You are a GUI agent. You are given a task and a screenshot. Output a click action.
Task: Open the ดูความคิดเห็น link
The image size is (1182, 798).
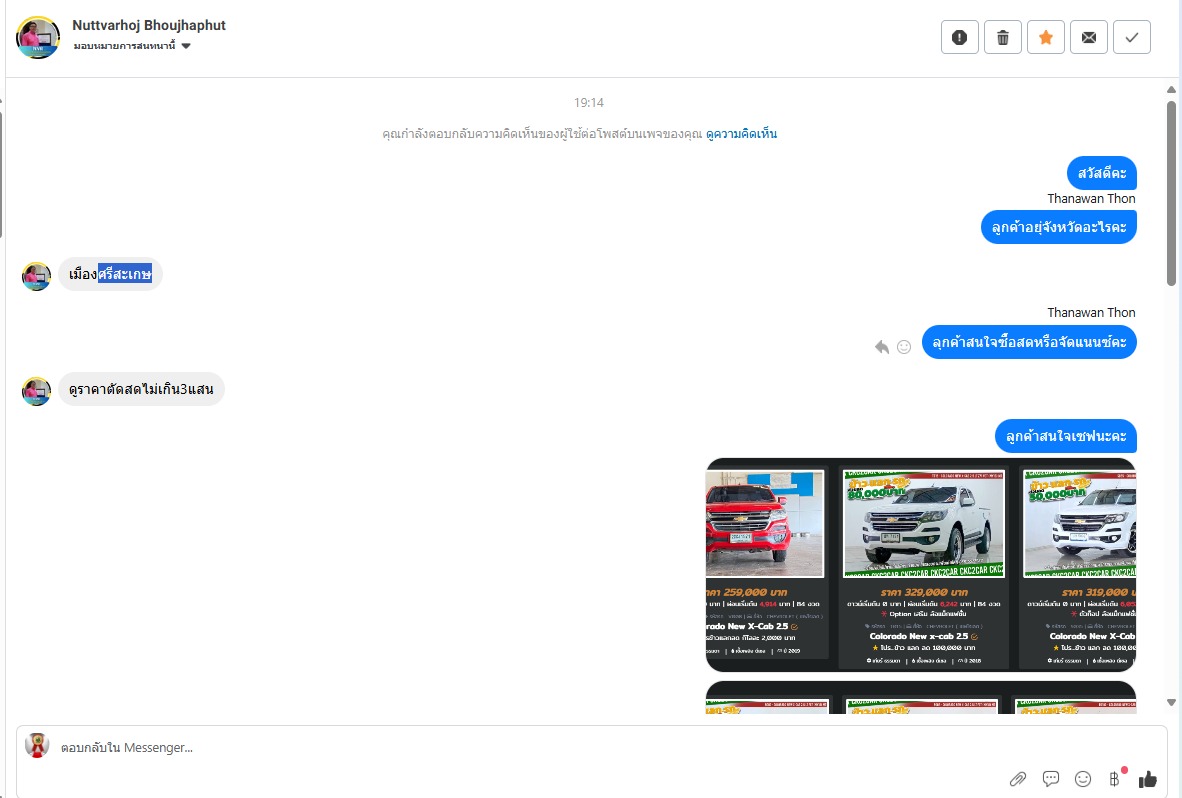point(741,134)
